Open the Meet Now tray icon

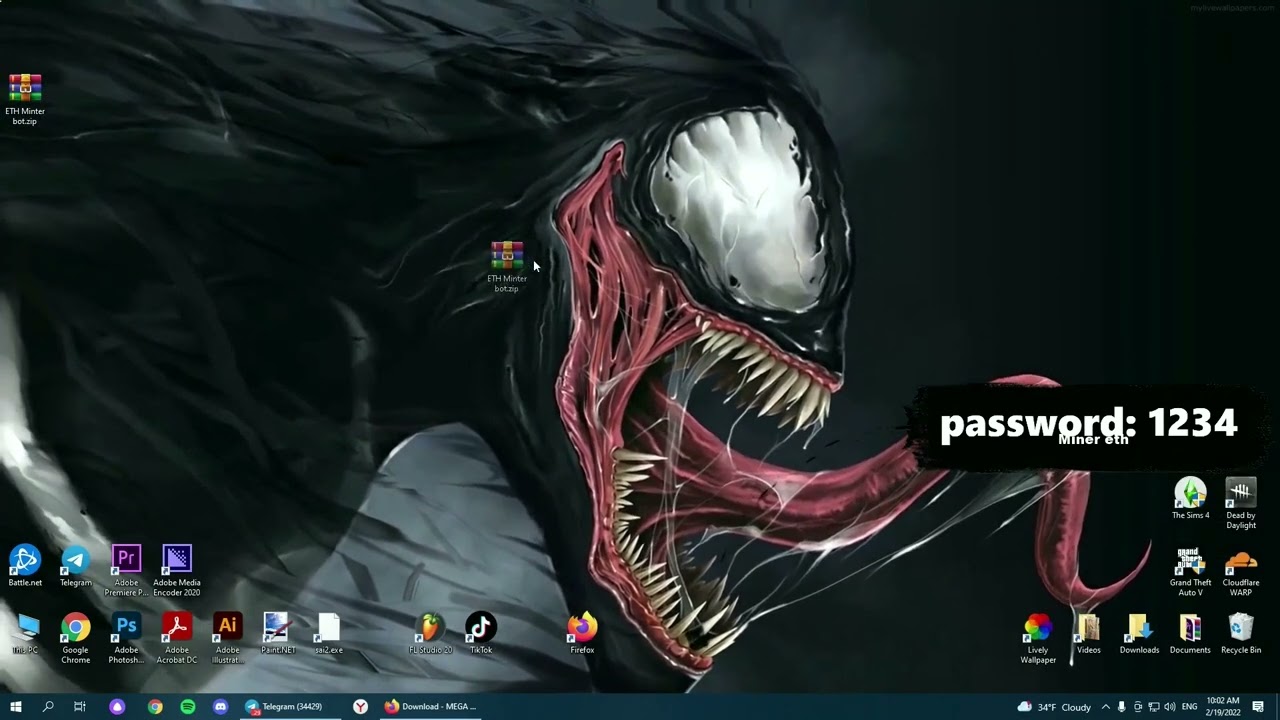point(1137,707)
